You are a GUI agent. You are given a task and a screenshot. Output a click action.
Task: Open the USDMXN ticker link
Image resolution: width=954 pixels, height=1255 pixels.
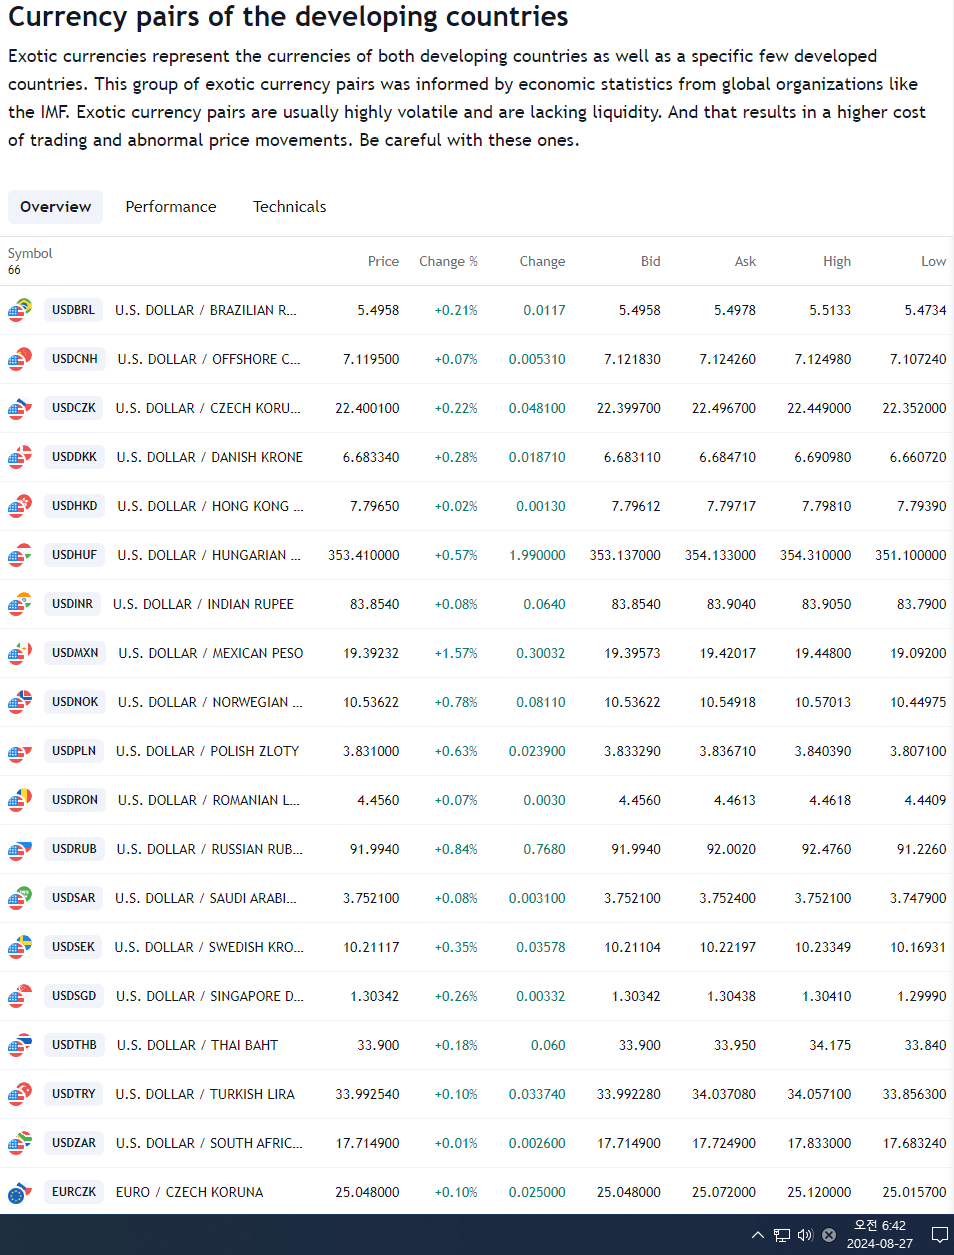[x=76, y=653]
